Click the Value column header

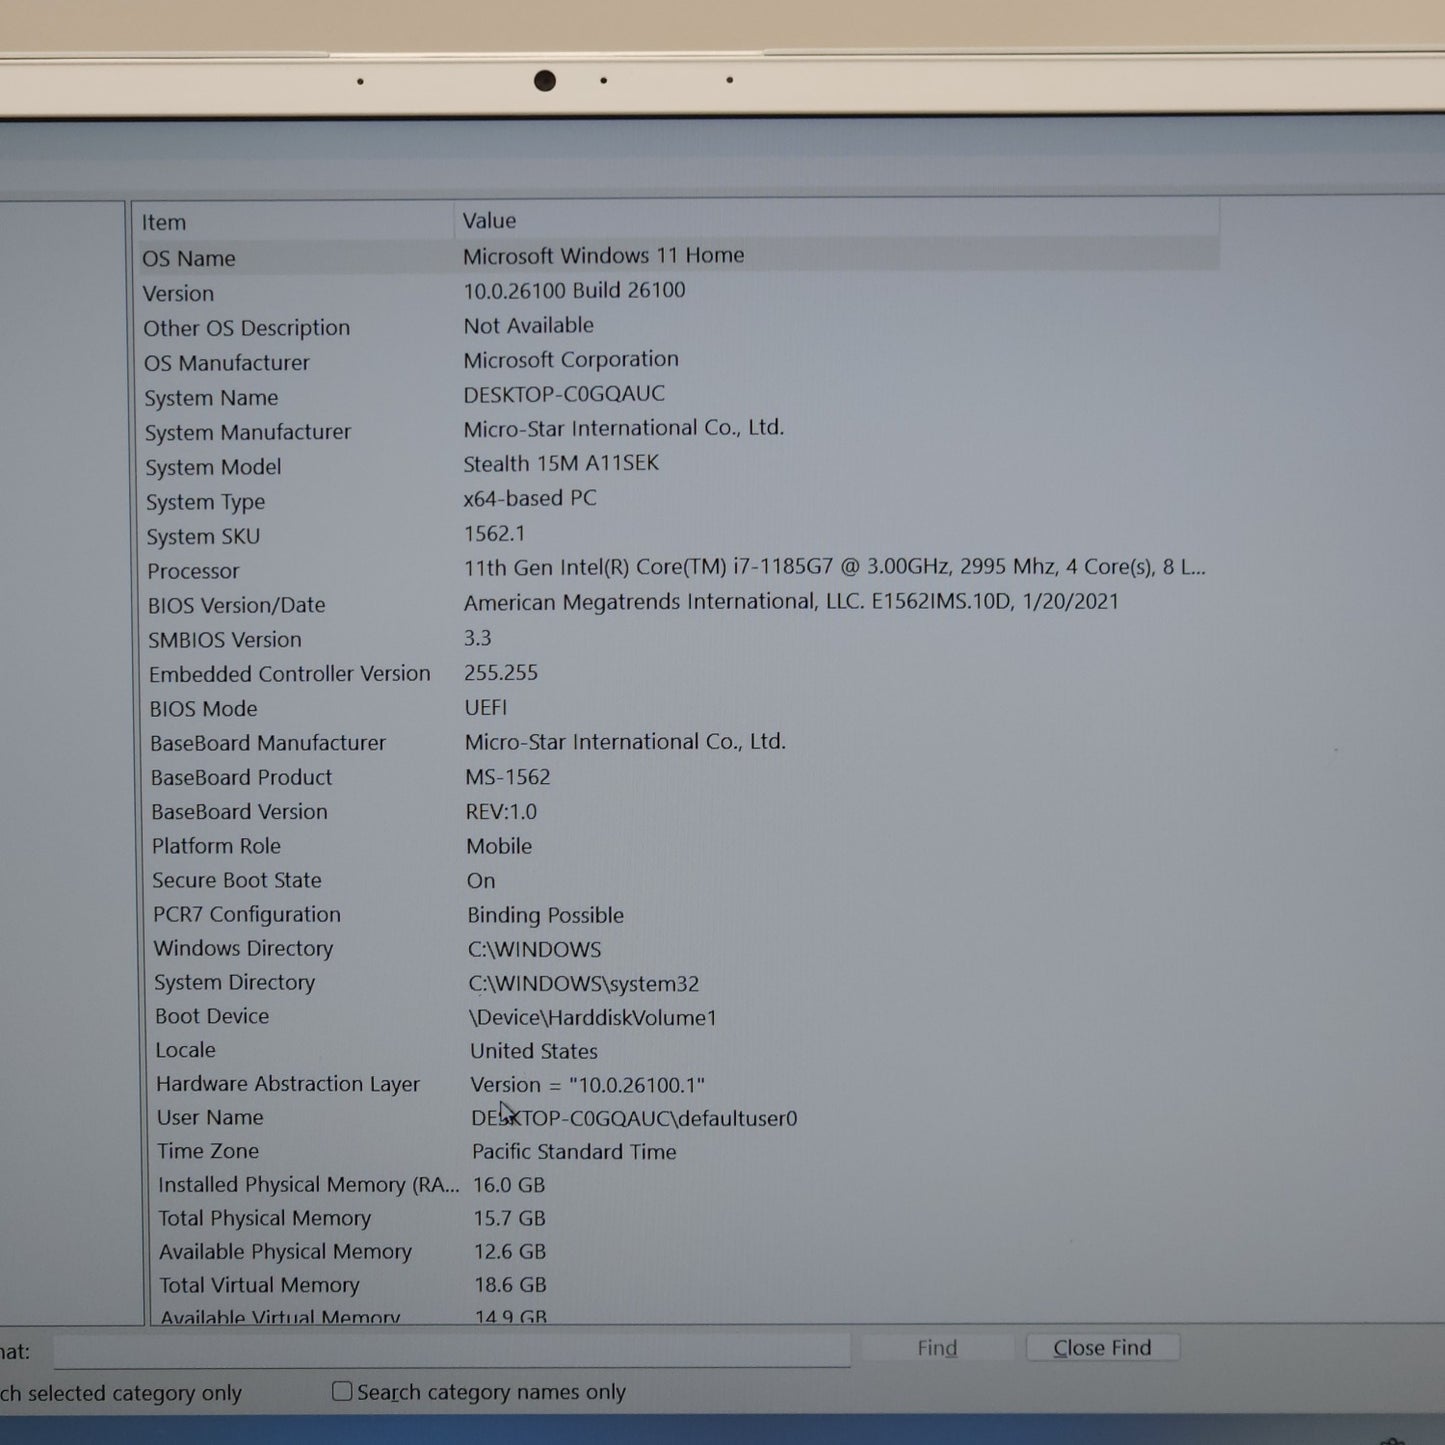pyautogui.click(x=489, y=220)
